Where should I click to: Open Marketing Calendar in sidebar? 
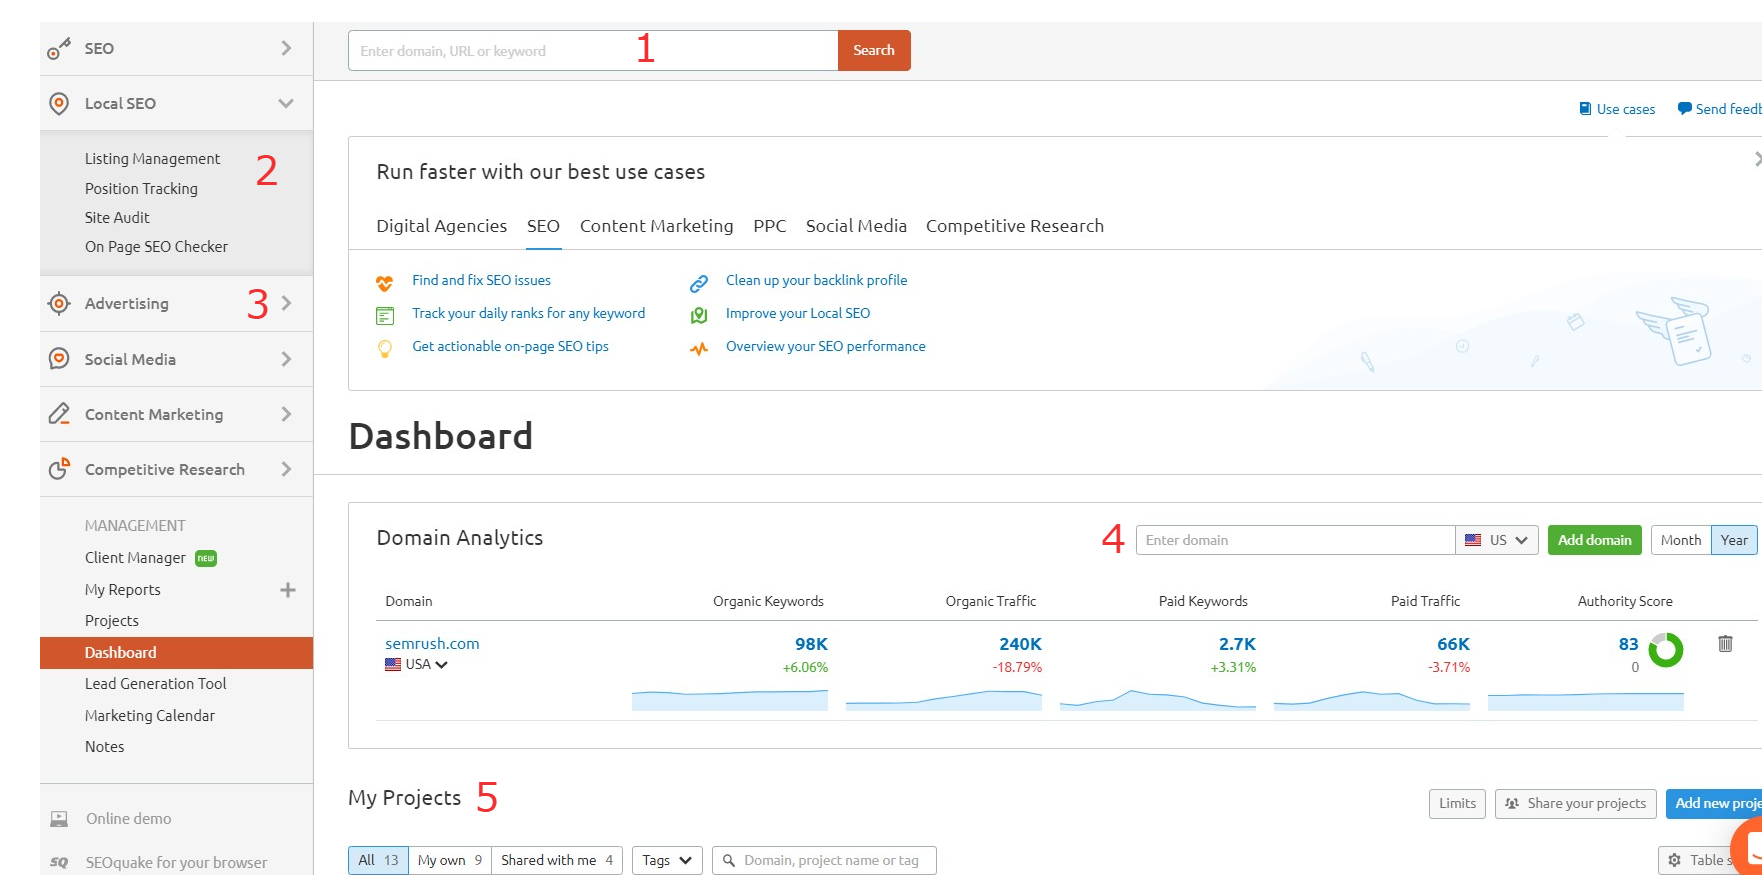tap(149, 716)
